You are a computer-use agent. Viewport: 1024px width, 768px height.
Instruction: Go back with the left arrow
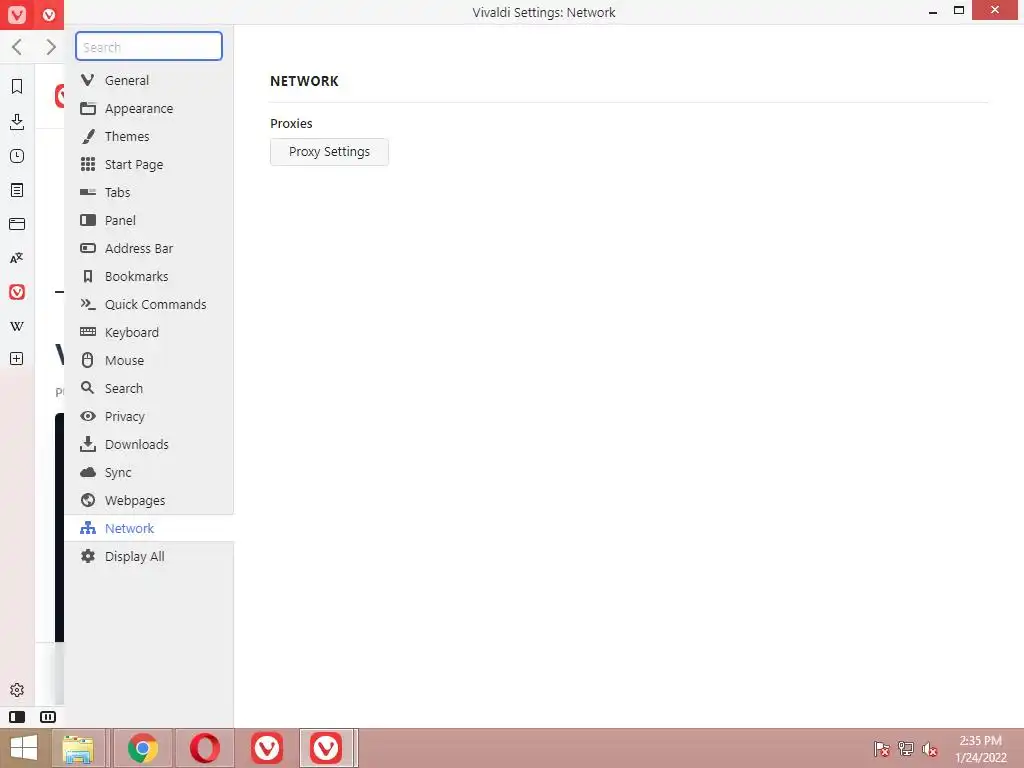[x=18, y=47]
